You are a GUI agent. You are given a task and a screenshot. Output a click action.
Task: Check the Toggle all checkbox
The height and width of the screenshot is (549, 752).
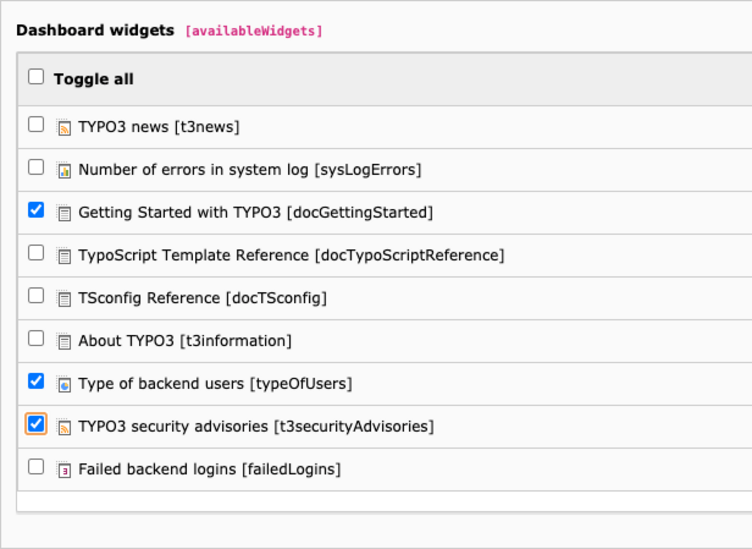pyautogui.click(x=36, y=77)
